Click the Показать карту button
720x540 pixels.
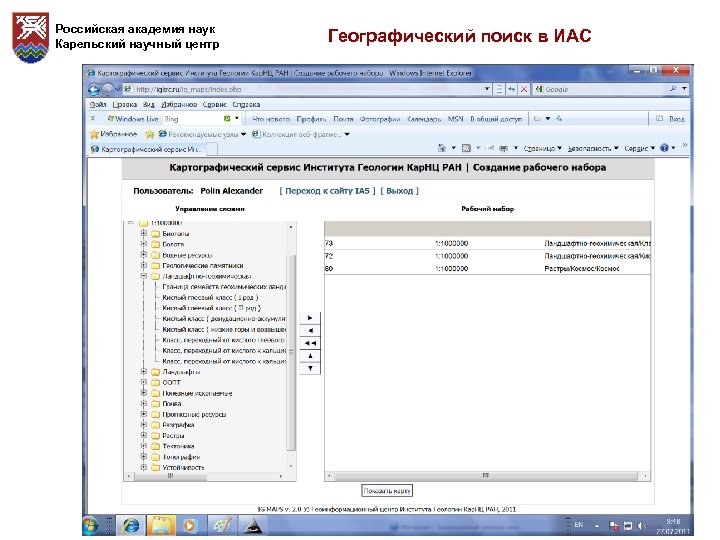tap(387, 491)
